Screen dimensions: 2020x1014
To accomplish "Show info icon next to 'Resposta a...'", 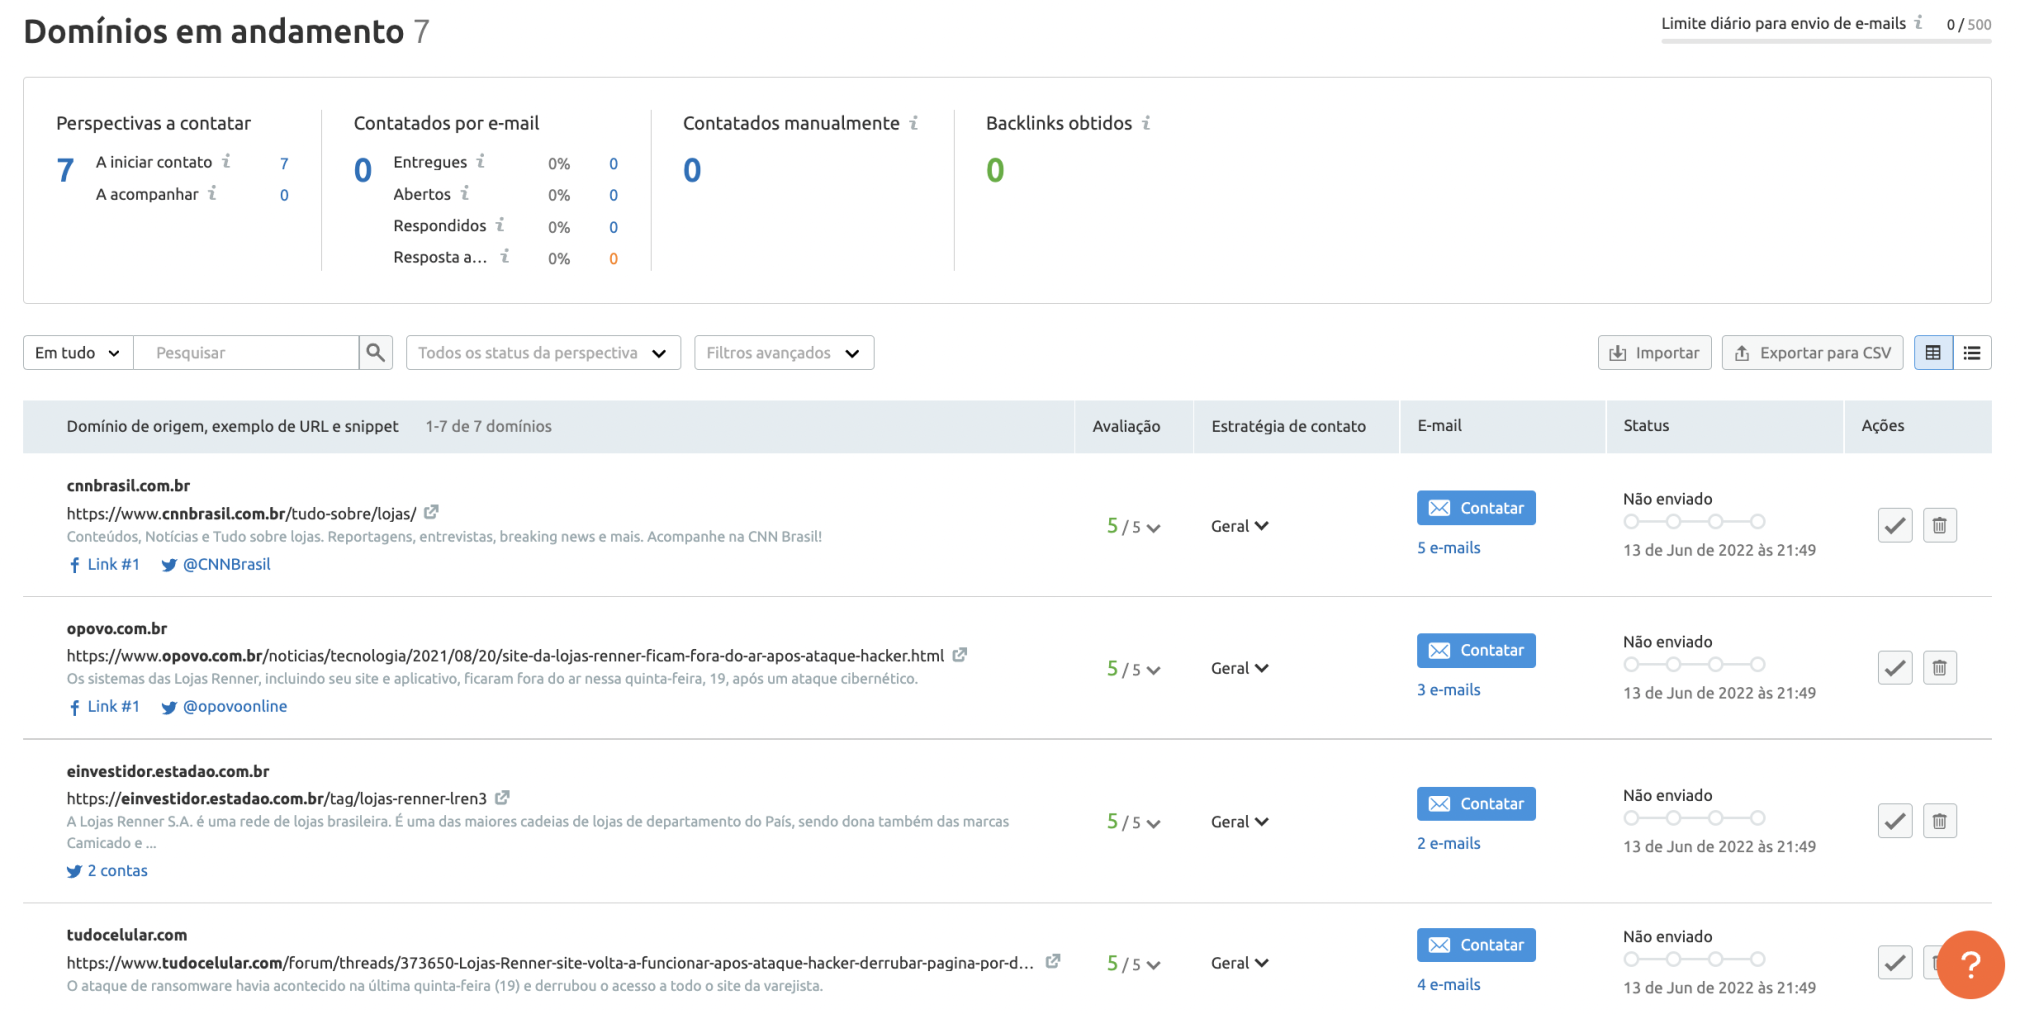I will coord(505,256).
